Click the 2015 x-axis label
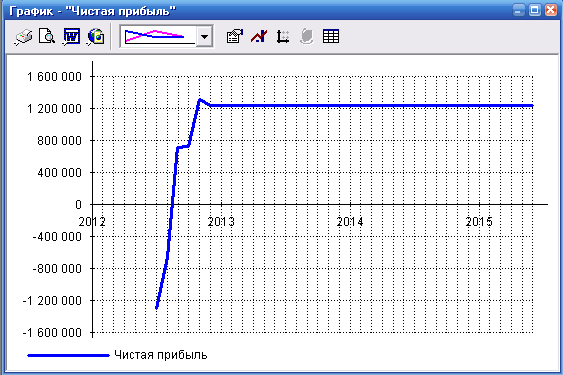Image resolution: width=563 pixels, height=375 pixels. [x=479, y=222]
